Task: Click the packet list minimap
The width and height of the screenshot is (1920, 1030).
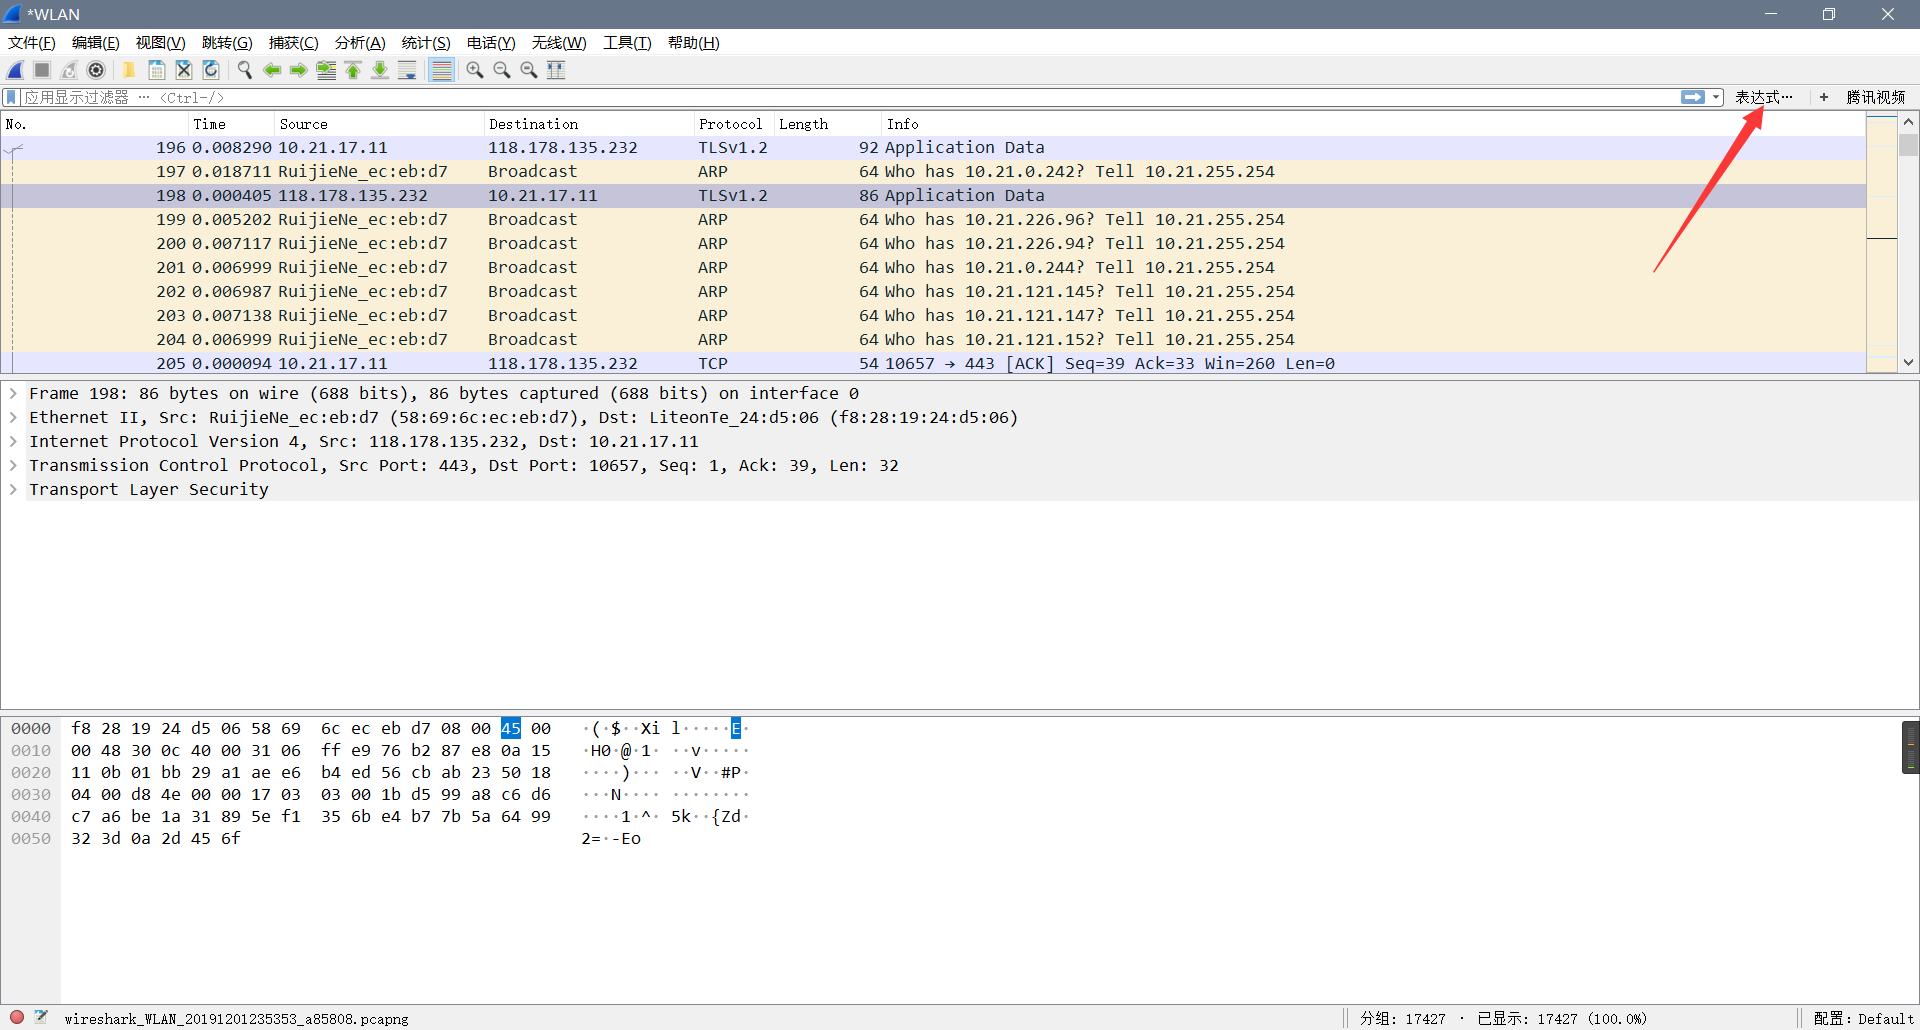Action: 1882,244
